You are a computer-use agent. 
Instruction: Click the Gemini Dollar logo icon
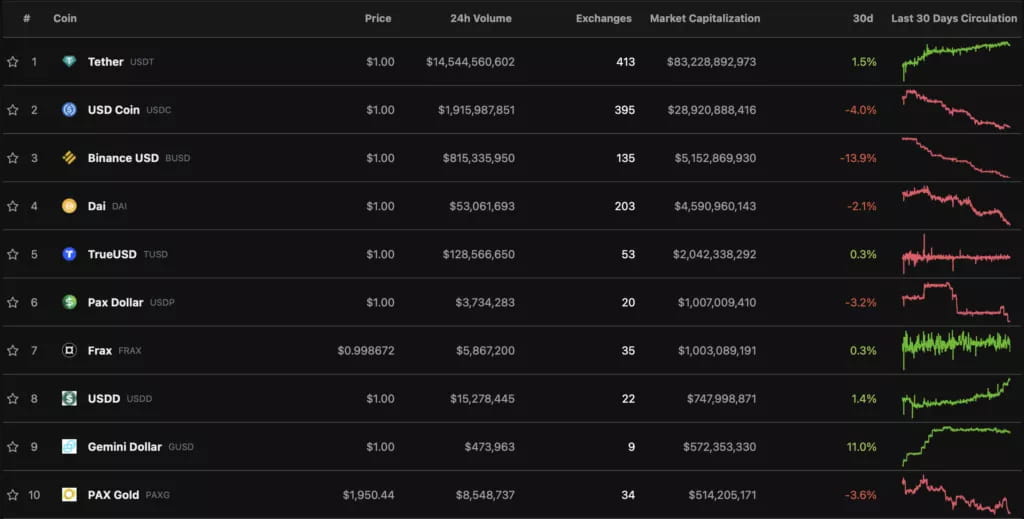69,446
